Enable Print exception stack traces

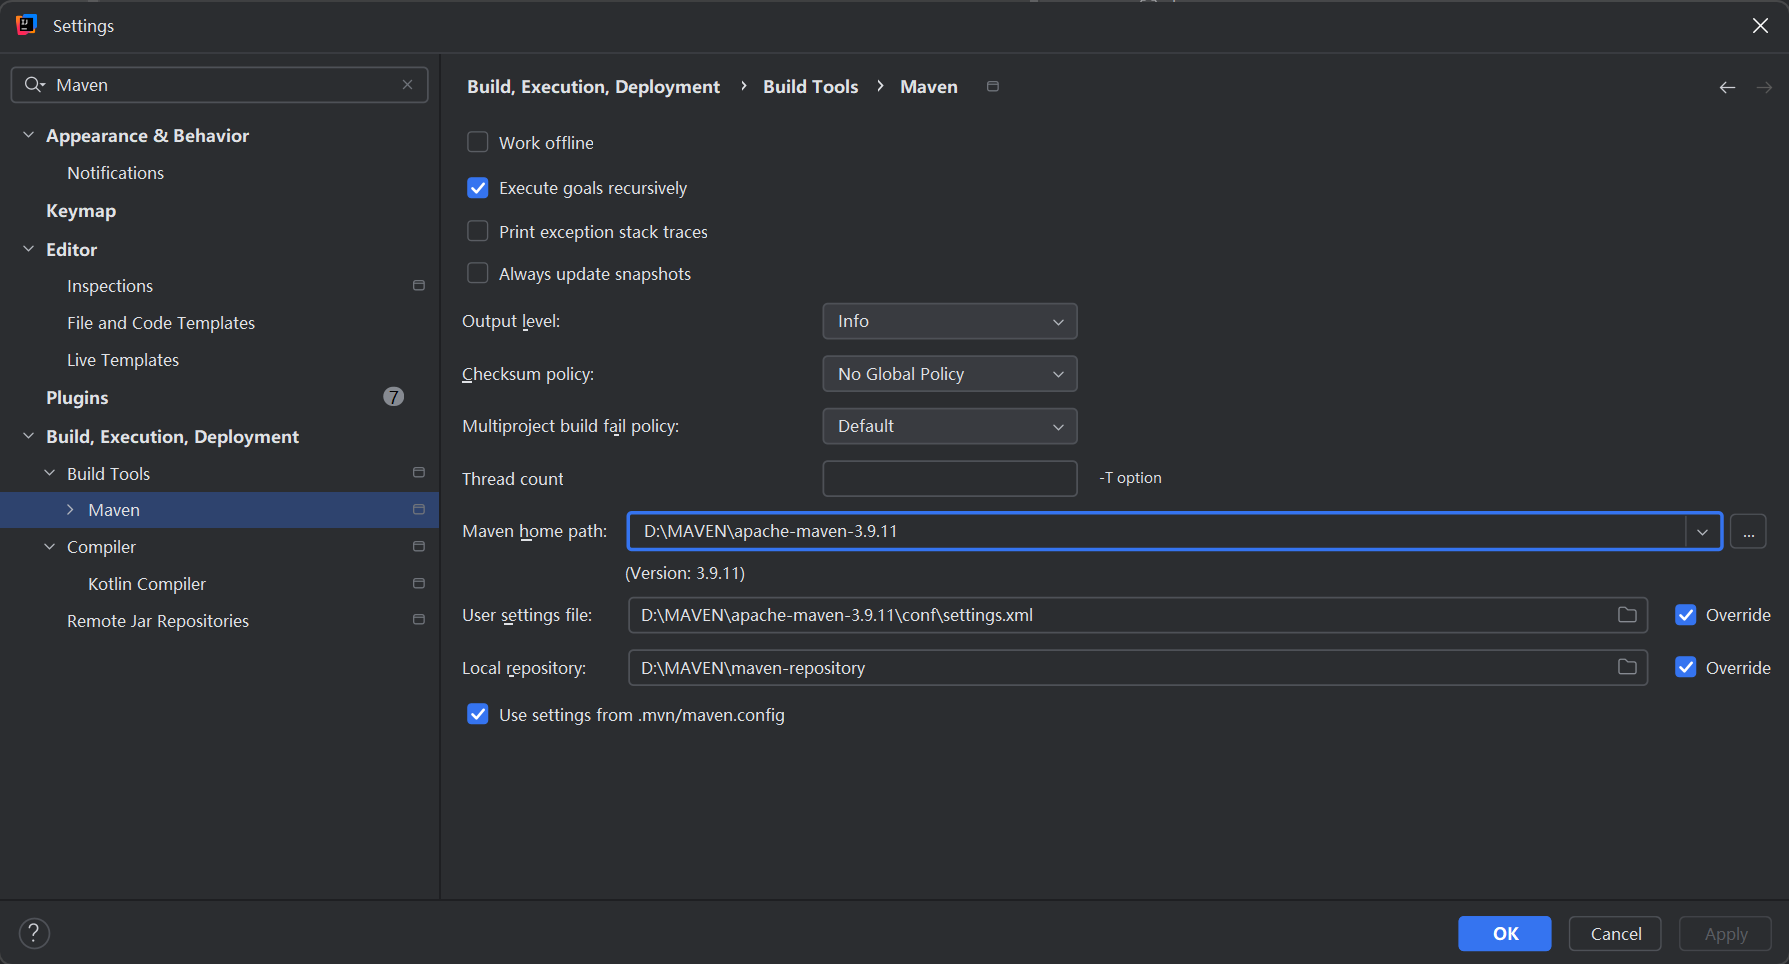pyautogui.click(x=478, y=231)
